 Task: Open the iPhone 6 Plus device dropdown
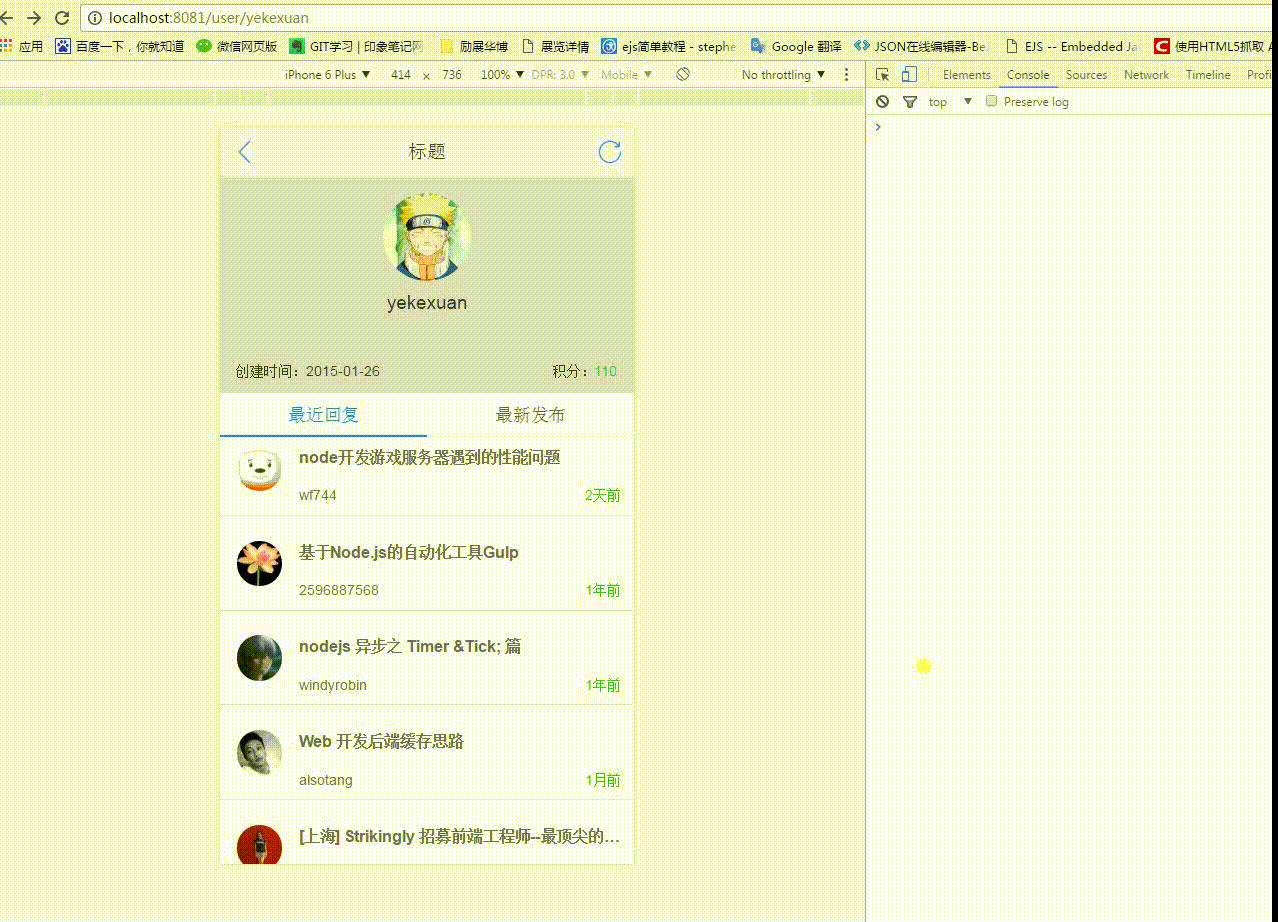(327, 75)
